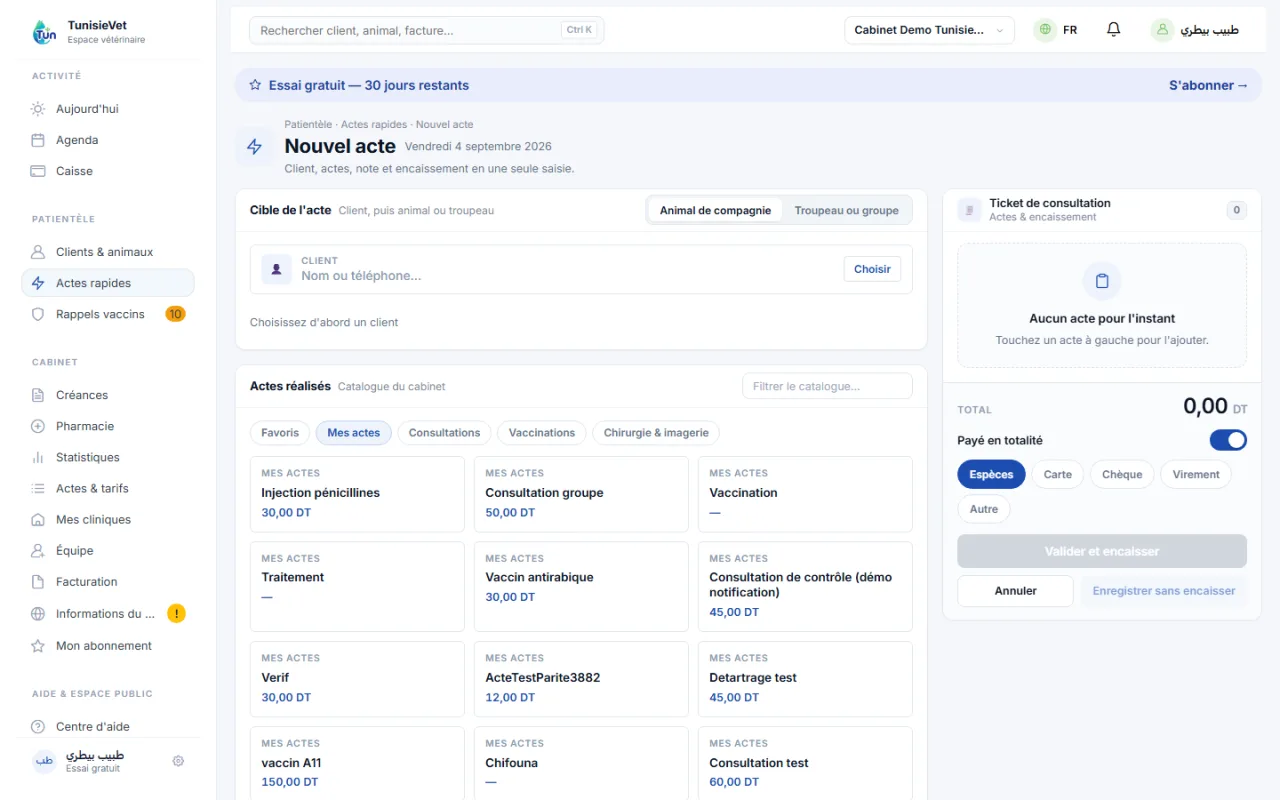This screenshot has height=800, width=1280.
Task: Click the lightning icon beside Nouvel acte heading
Action: click(254, 147)
